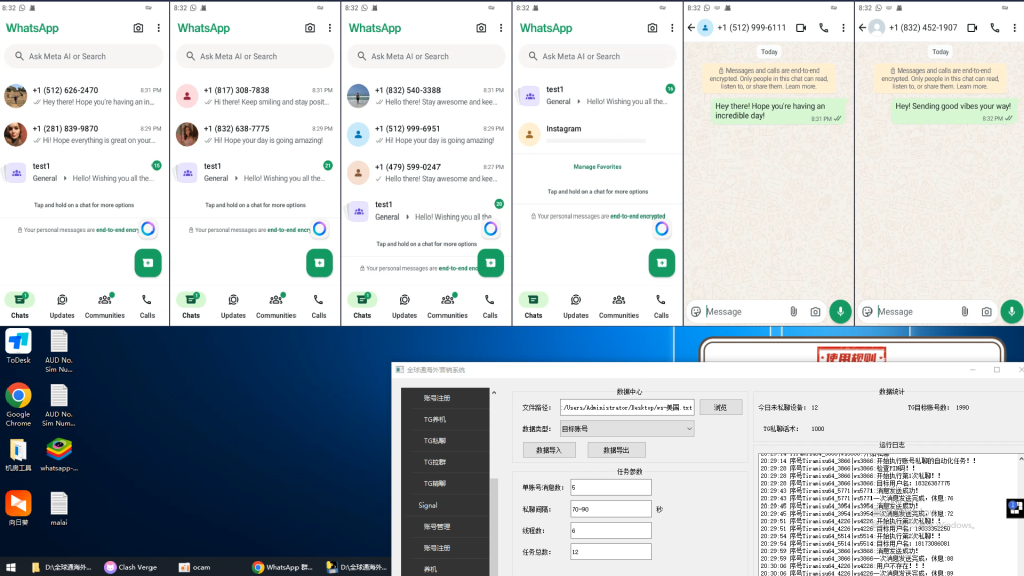Viewport: 1024px width, 576px height.
Task: Open the Communities tab in the screen listing +1 (817) 308-7838
Action: pyautogui.click(x=276, y=306)
